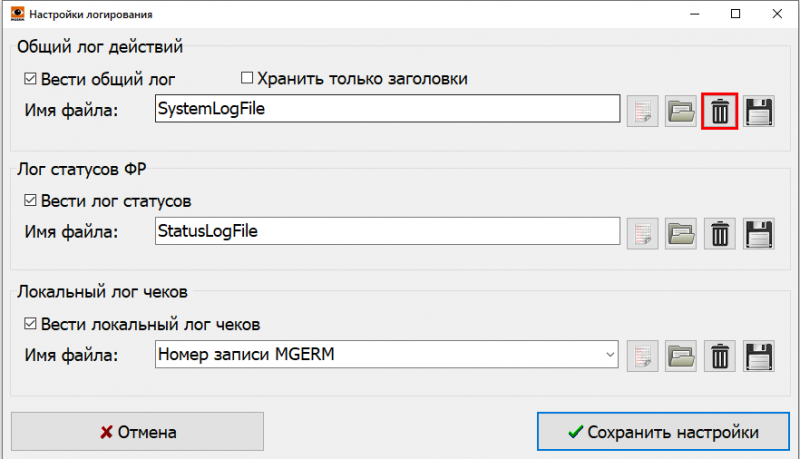Screen dimensions: 800x459
Task: Minimize the logging settings window
Action: pos(694,14)
